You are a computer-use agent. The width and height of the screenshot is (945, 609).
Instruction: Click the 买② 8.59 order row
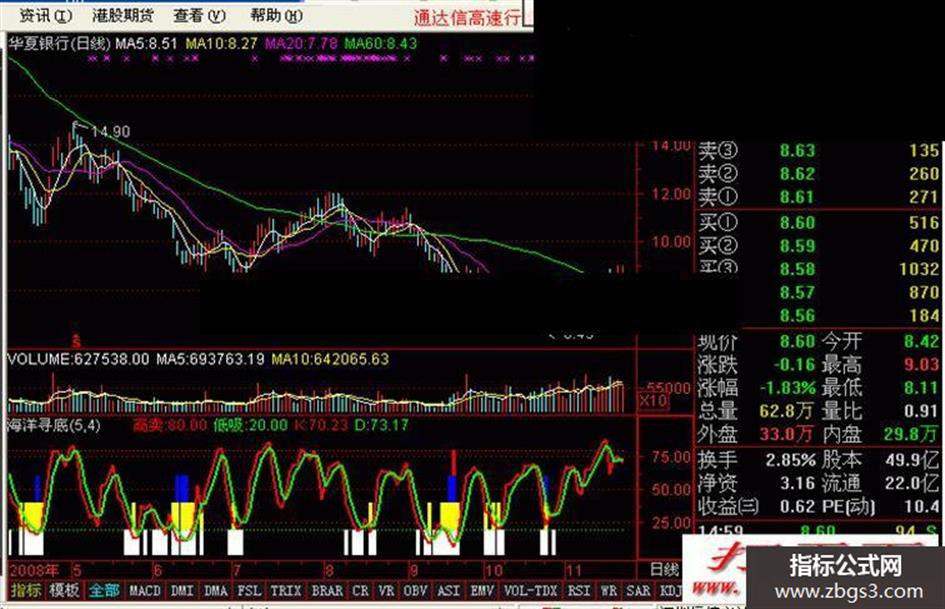(818, 246)
